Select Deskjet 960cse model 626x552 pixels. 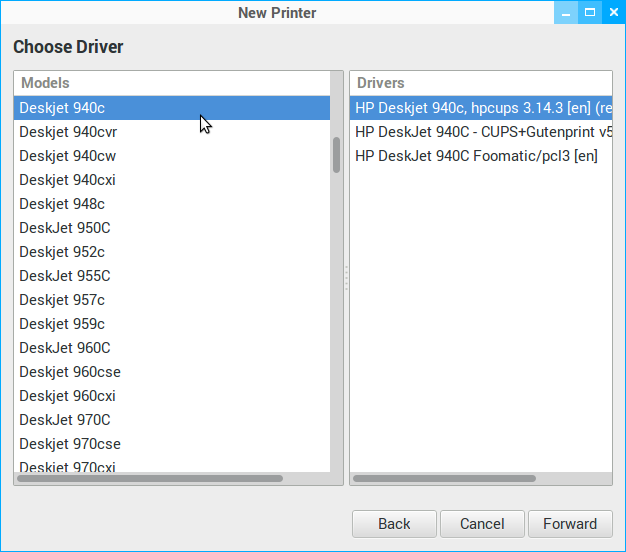coord(70,372)
